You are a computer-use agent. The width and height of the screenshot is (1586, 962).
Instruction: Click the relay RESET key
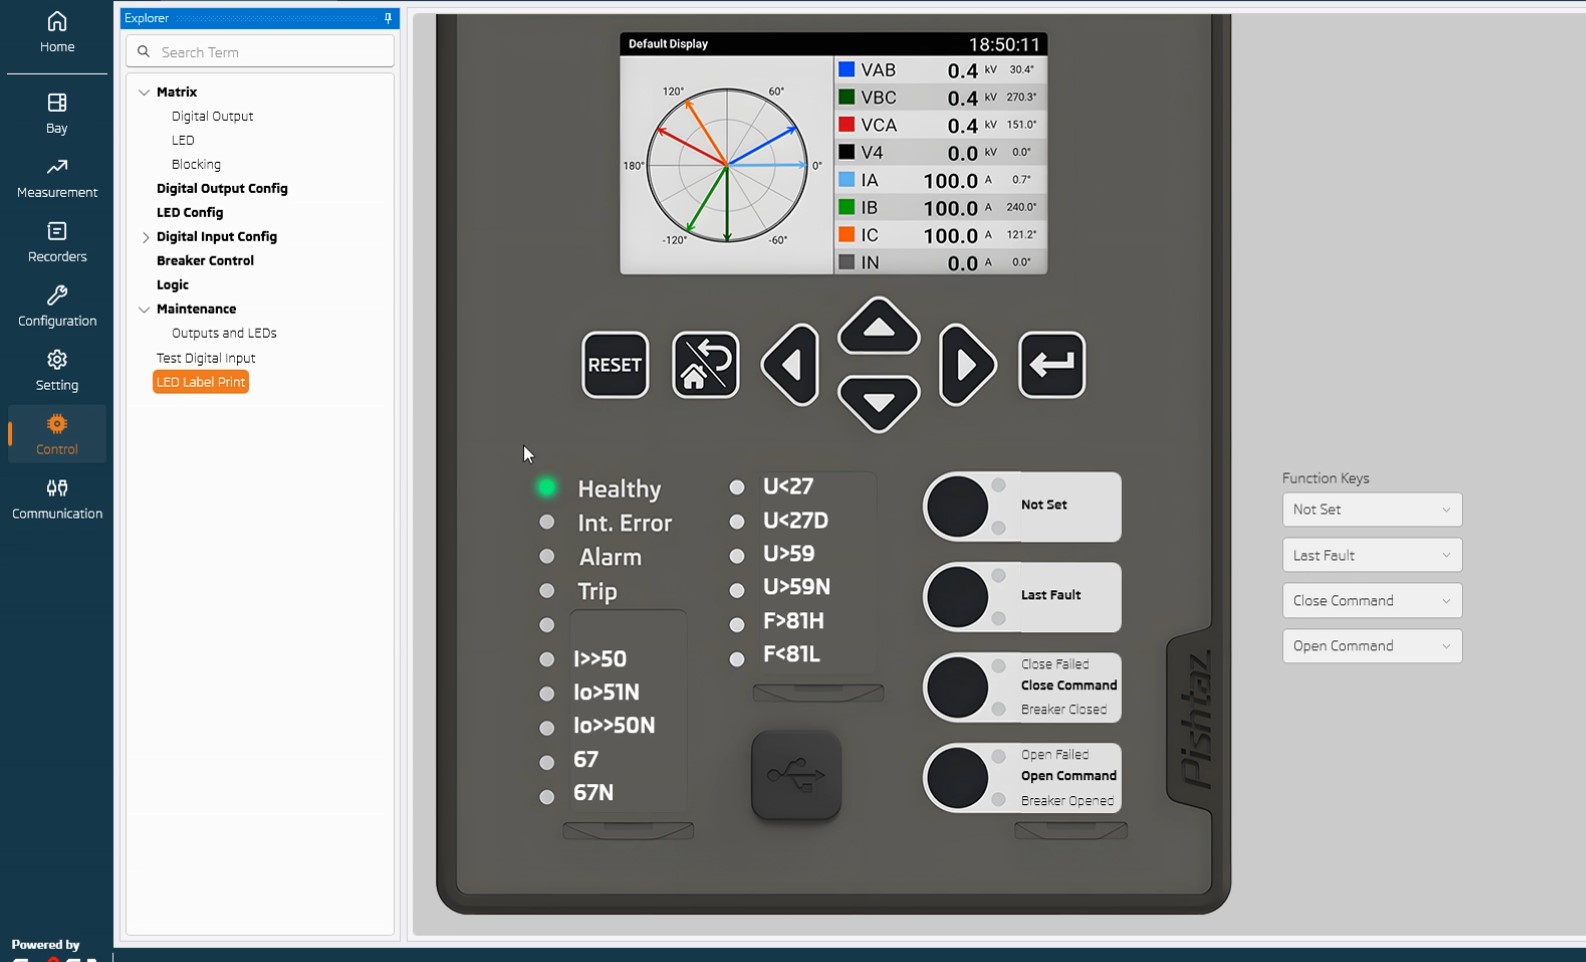pyautogui.click(x=615, y=365)
